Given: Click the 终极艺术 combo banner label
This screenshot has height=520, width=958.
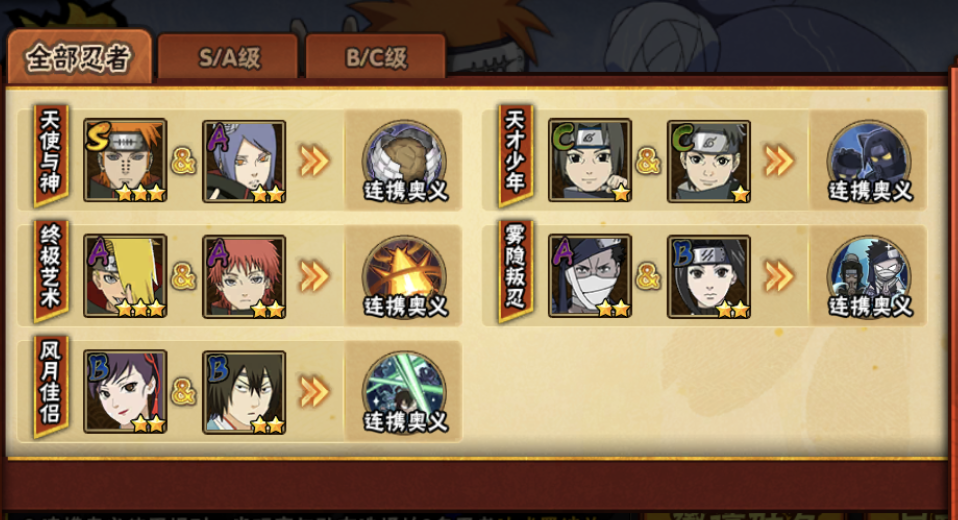Looking at the screenshot, I should coord(51,271).
